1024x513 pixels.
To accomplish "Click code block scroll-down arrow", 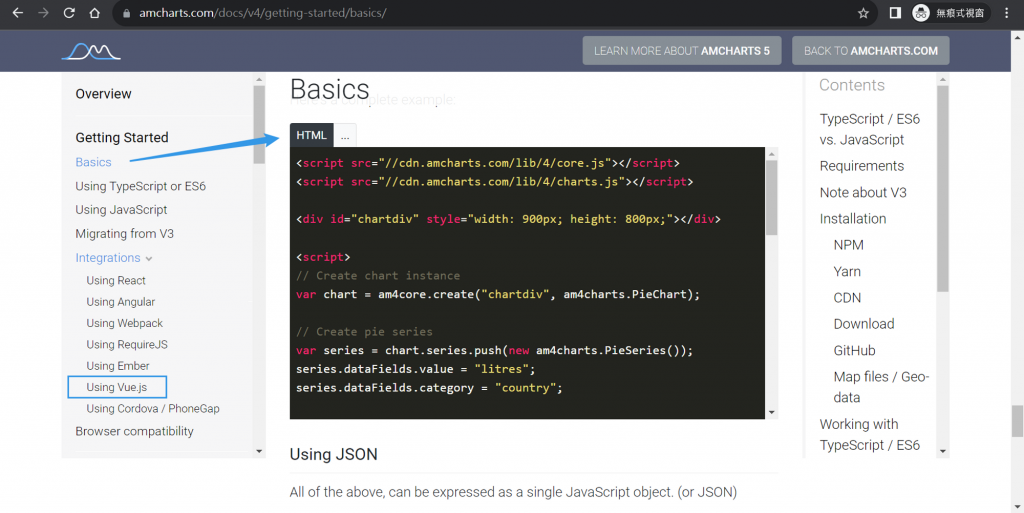I will click(771, 412).
